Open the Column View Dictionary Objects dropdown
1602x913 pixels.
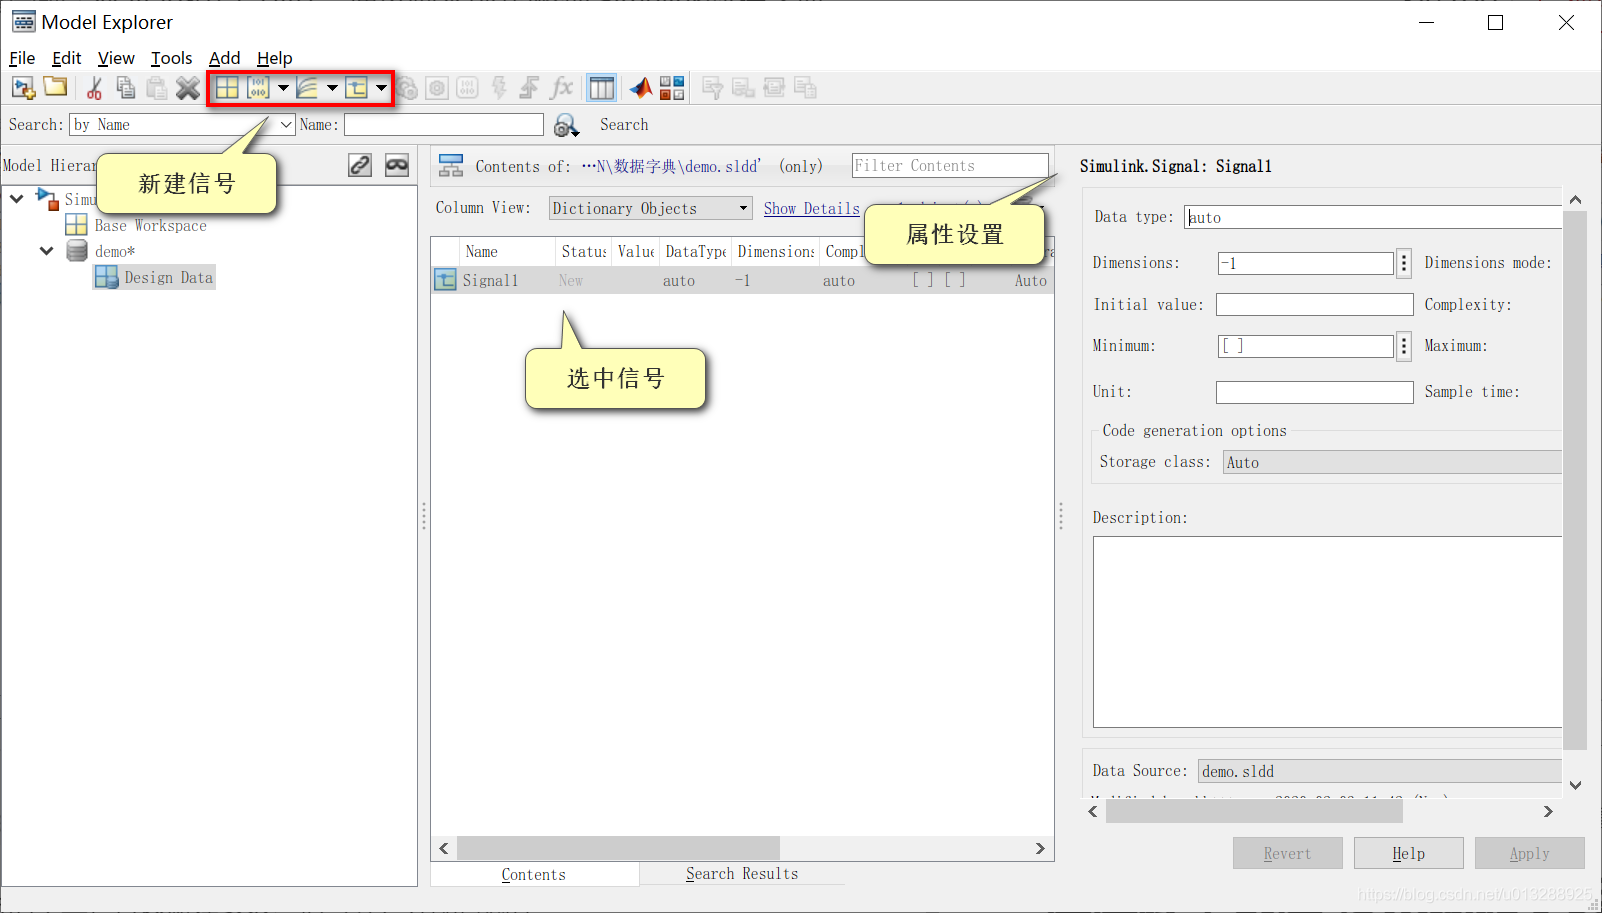[650, 208]
